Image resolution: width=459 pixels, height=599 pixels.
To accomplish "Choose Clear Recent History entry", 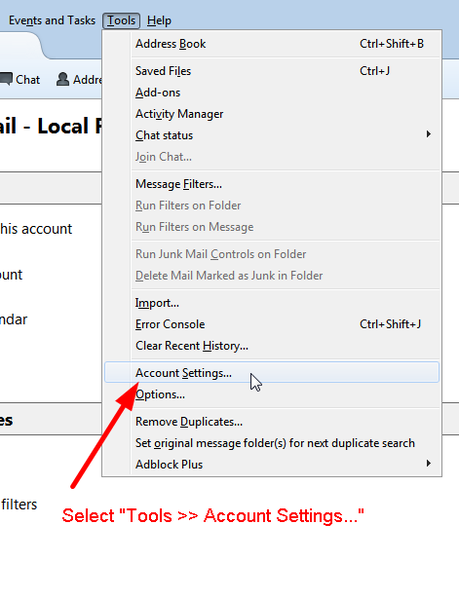I will (272, 345).
